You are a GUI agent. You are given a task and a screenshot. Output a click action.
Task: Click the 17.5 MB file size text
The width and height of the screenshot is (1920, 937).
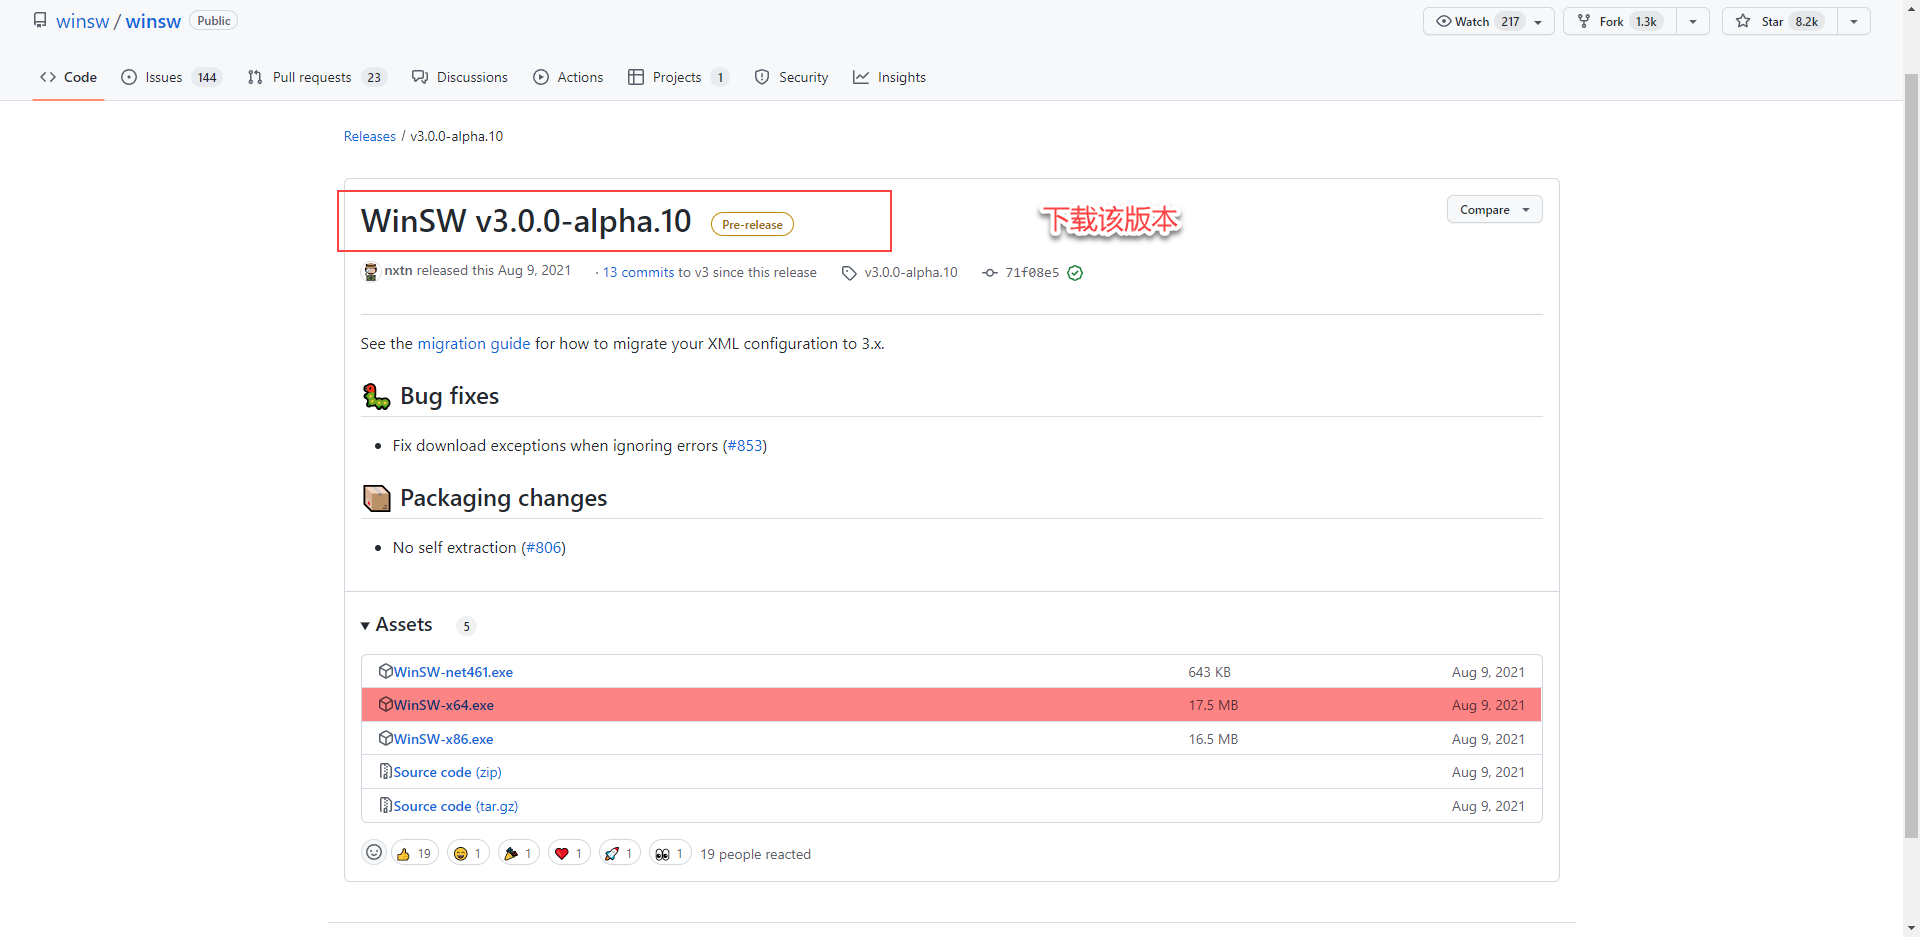pyautogui.click(x=1213, y=705)
